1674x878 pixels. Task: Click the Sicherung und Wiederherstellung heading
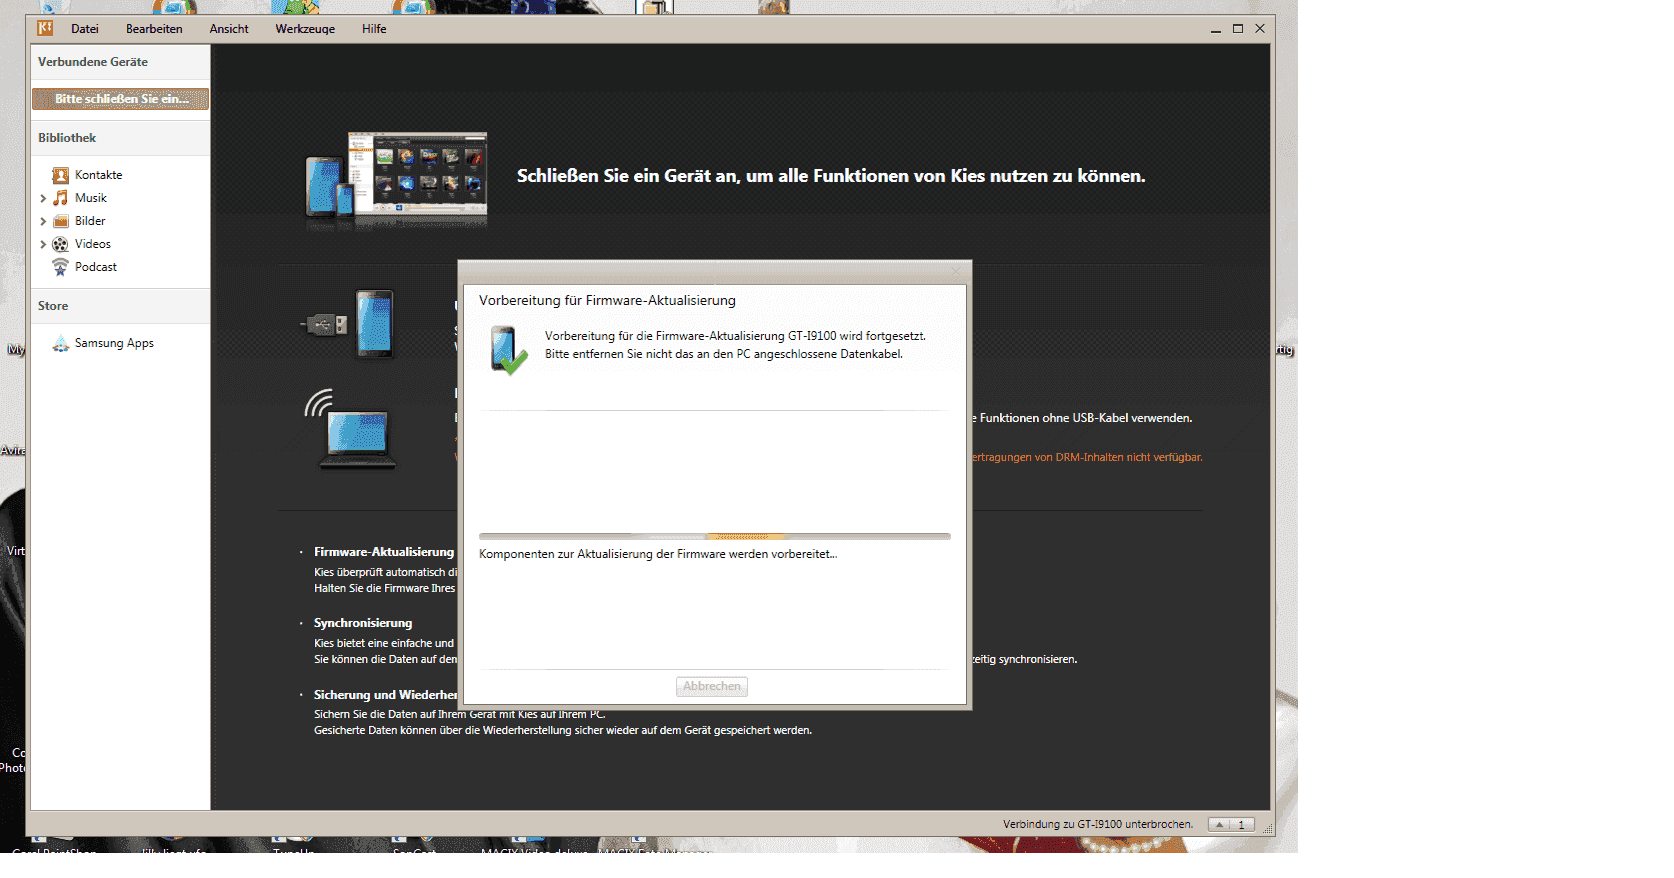[x=385, y=695]
